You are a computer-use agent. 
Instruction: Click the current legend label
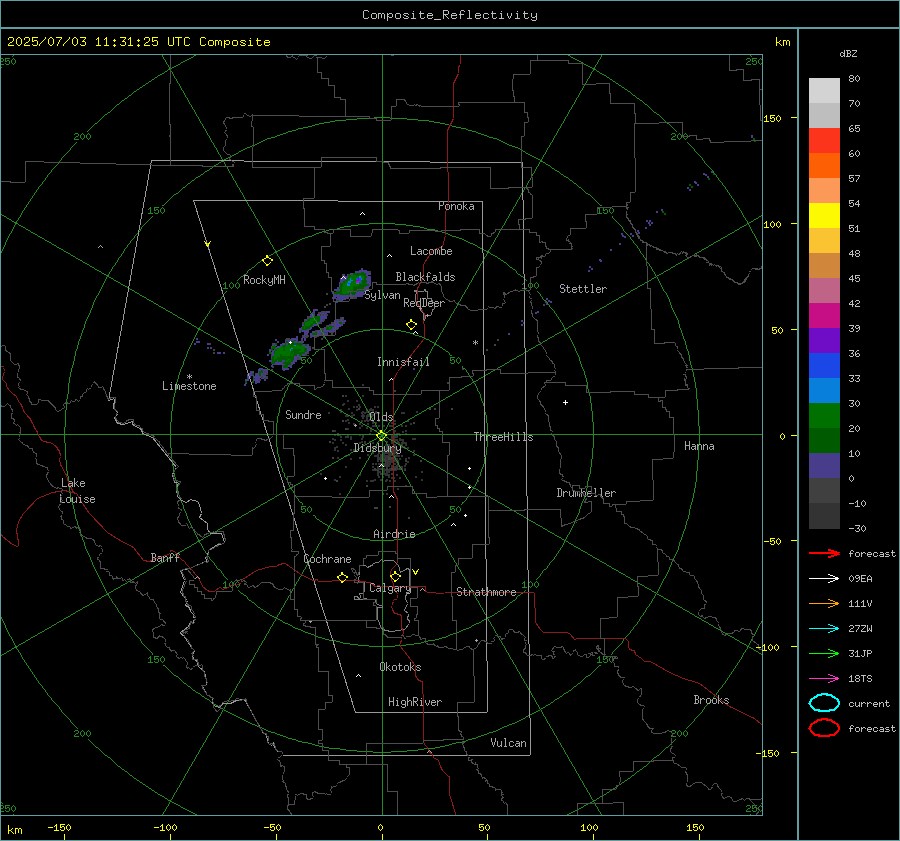869,704
